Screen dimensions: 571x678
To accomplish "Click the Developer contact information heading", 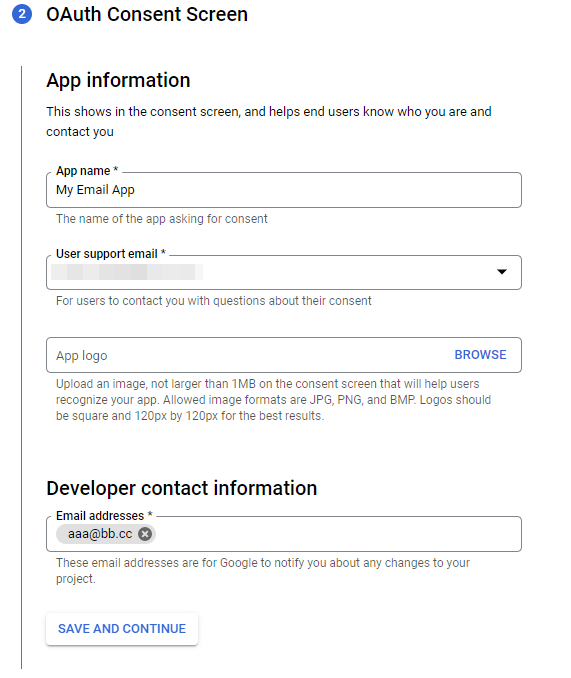I will pos(182,488).
